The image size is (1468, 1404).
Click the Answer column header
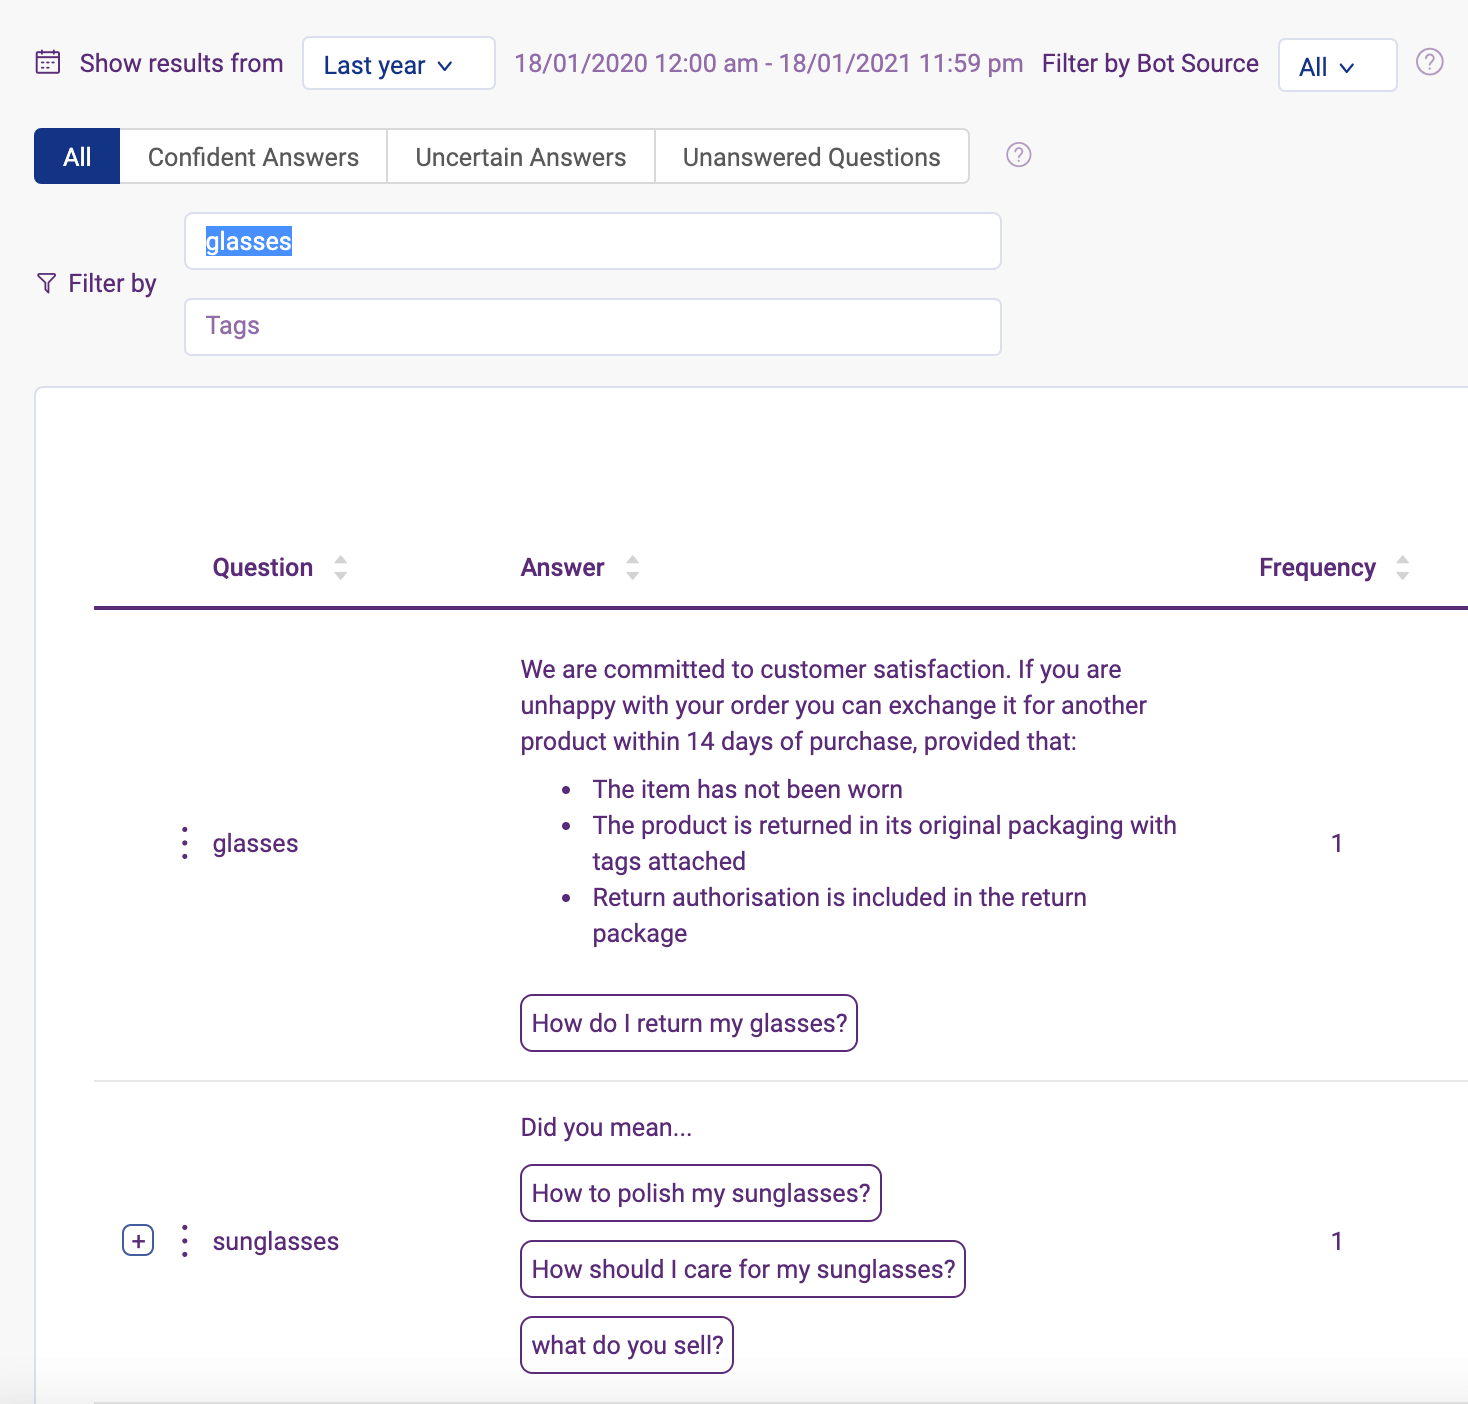click(563, 568)
